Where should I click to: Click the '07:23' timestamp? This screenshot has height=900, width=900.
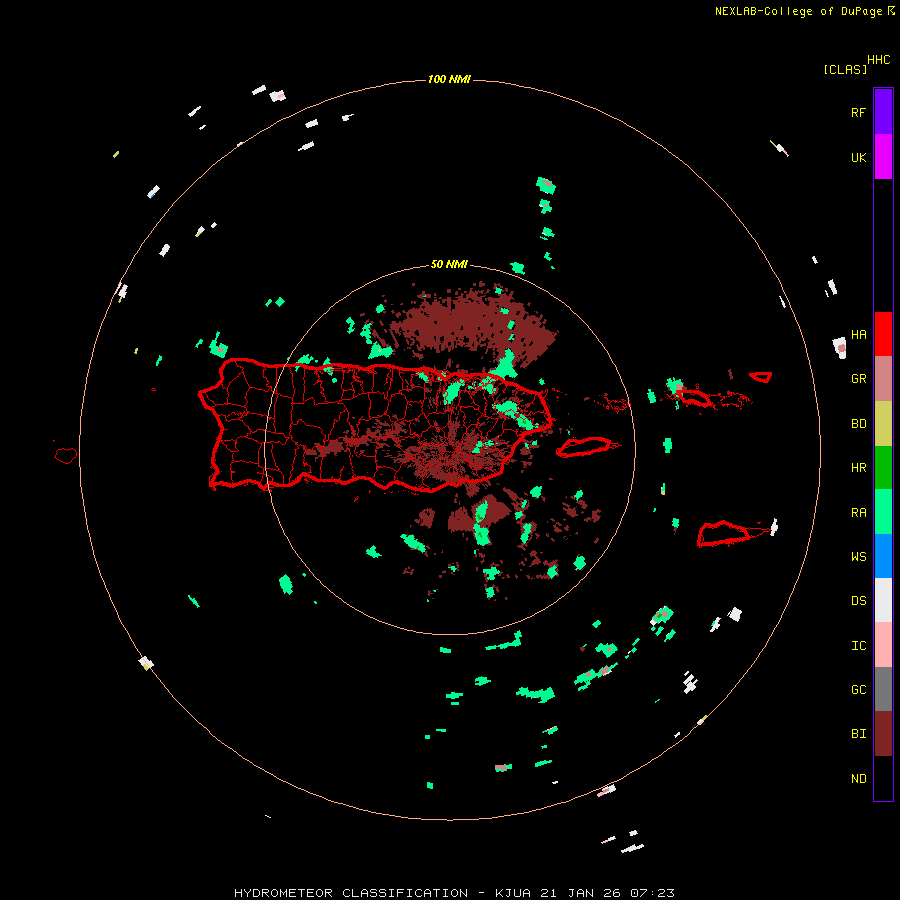point(652,893)
